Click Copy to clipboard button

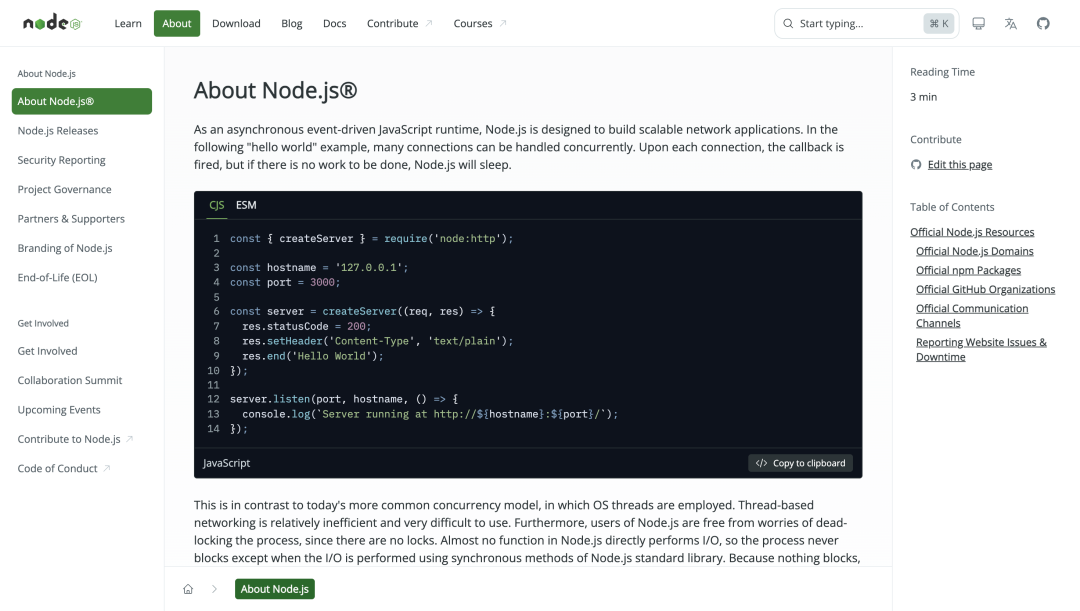pos(800,463)
